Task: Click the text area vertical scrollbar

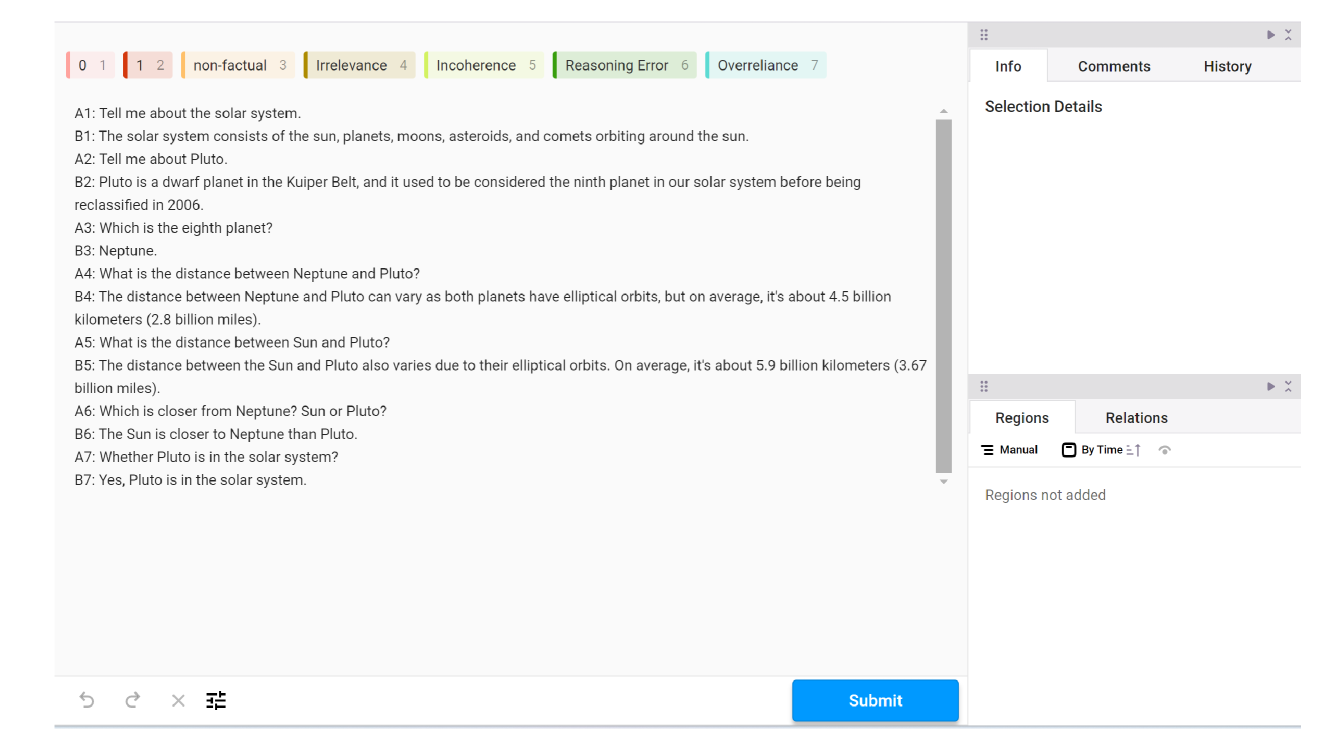Action: (x=943, y=296)
